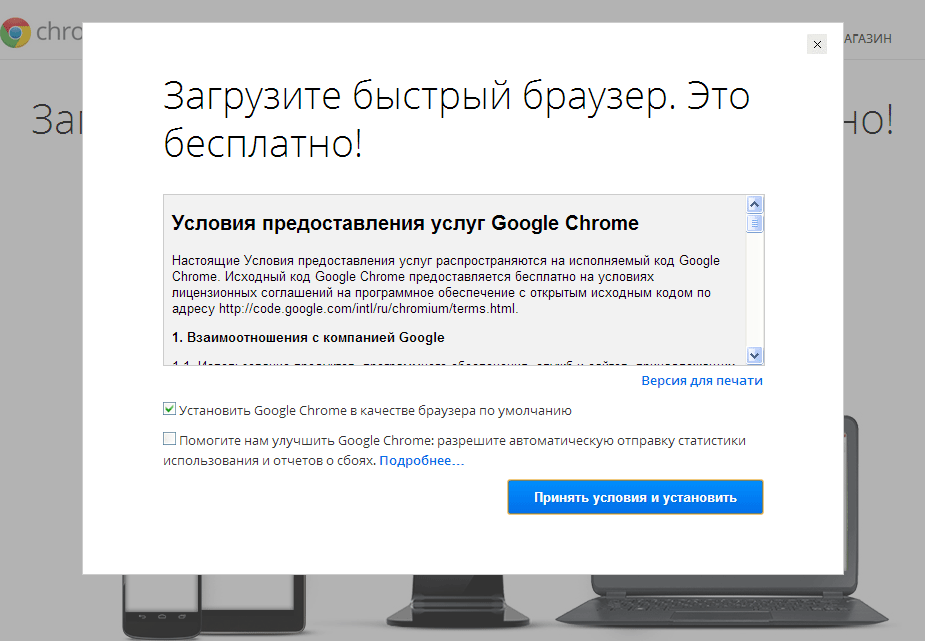Click the terms box scrollbar thumb

[755, 223]
